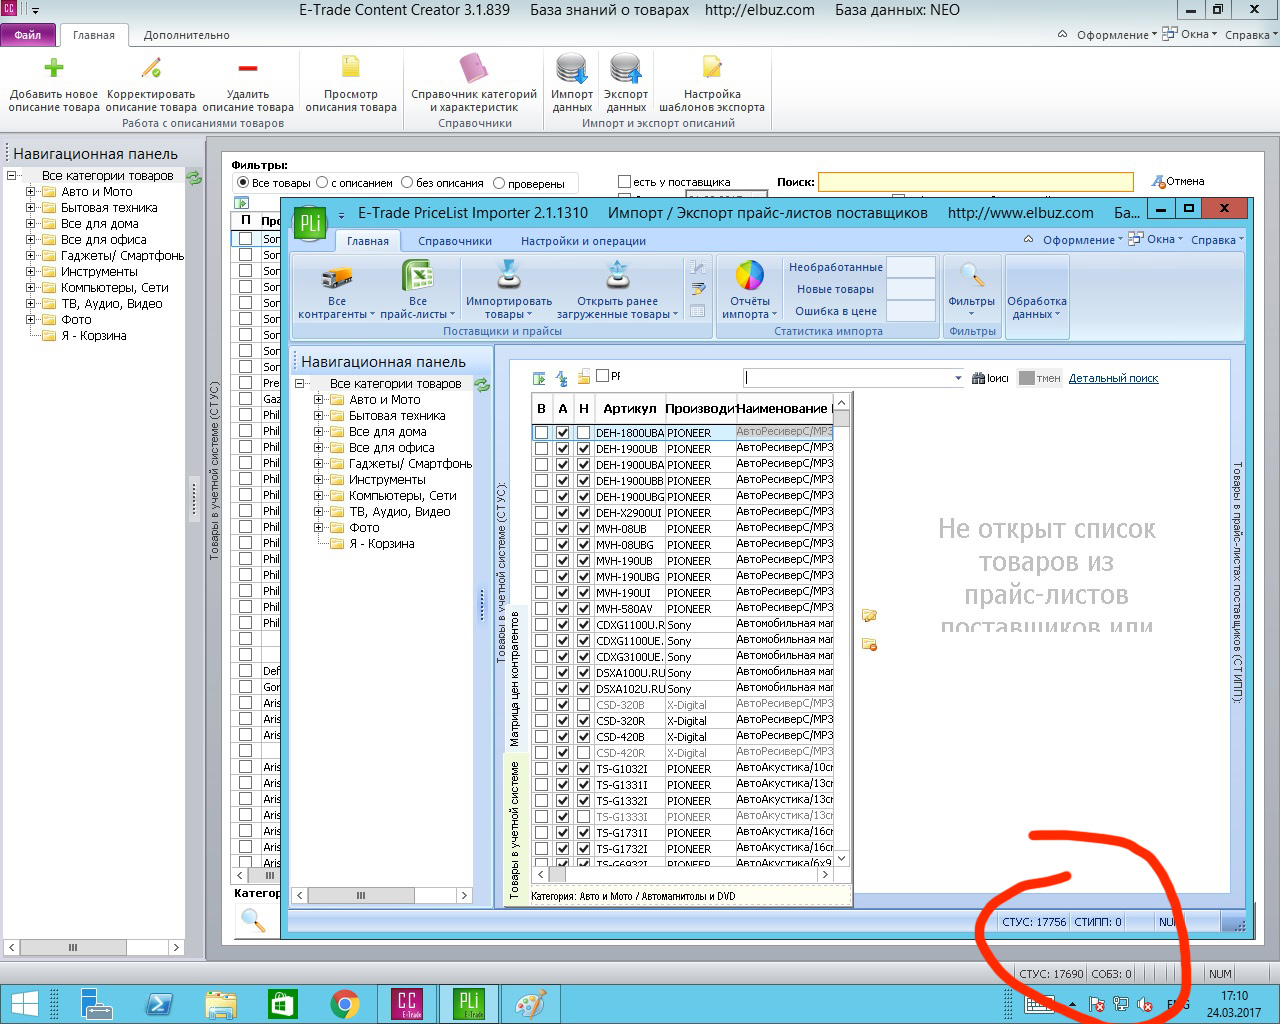The width and height of the screenshot is (1280, 1024).
Task: Select the 'Все товары' radio button
Action: pyautogui.click(x=243, y=183)
